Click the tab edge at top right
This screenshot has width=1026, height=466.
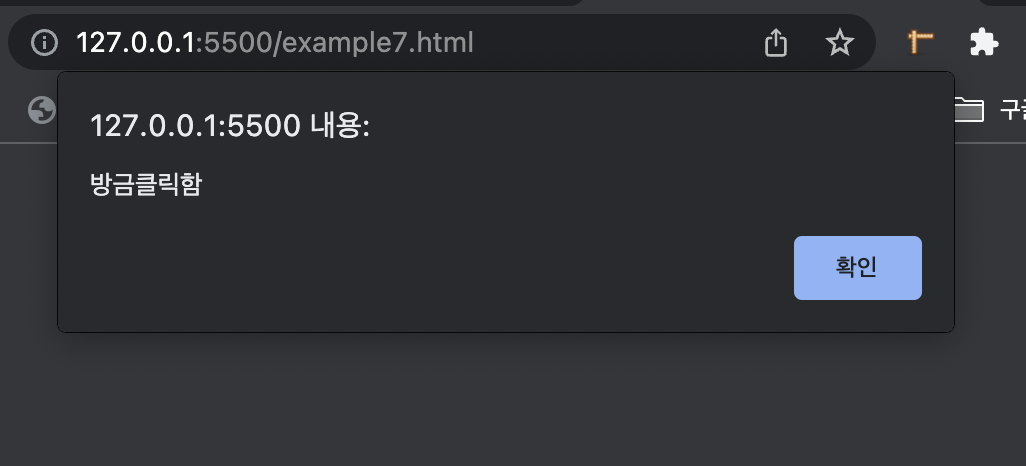pos(1002,3)
